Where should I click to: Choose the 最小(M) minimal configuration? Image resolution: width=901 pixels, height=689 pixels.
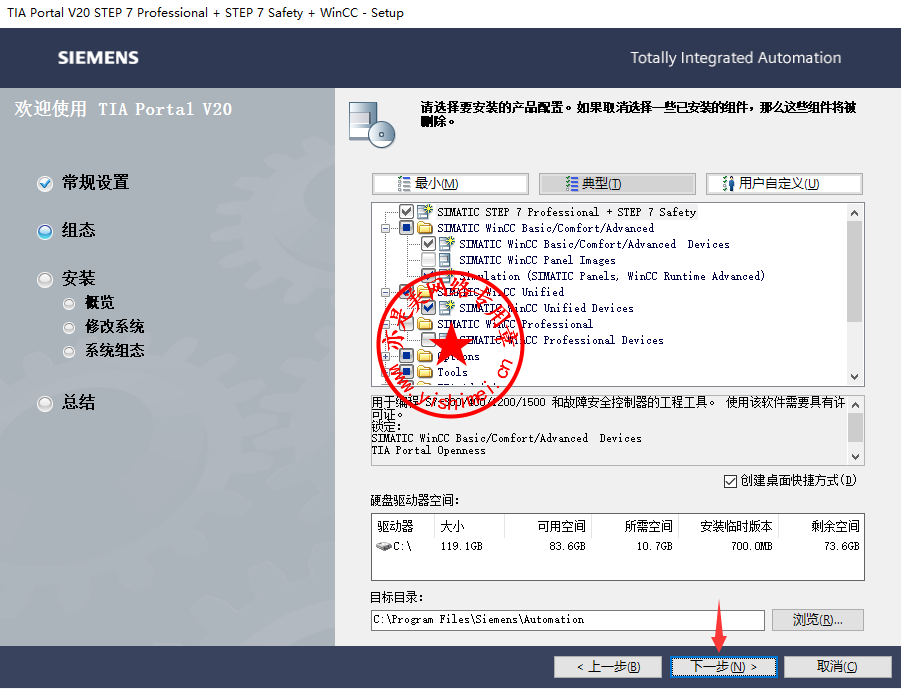450,184
